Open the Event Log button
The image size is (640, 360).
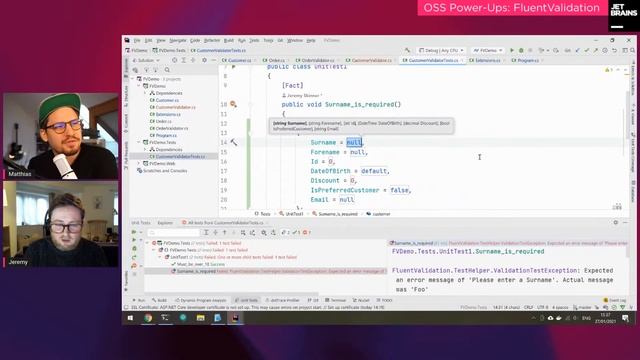tap(615, 300)
